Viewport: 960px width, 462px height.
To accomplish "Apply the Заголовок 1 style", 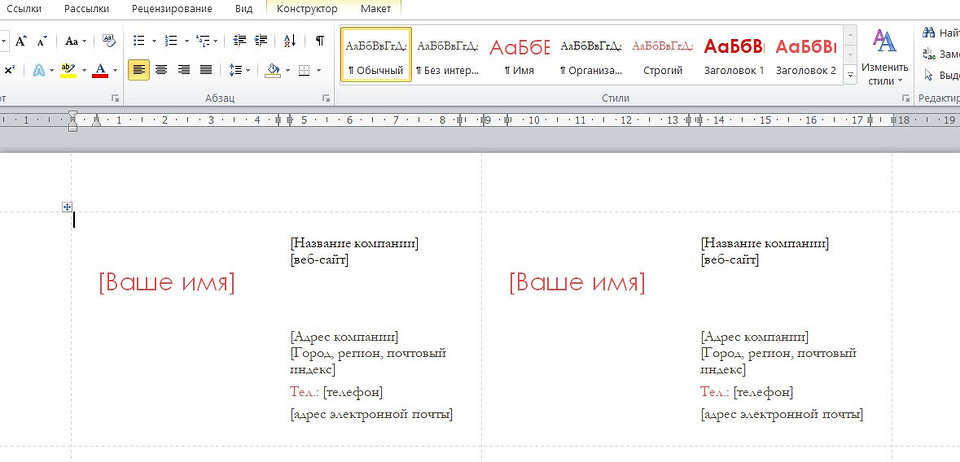I will 733,57.
